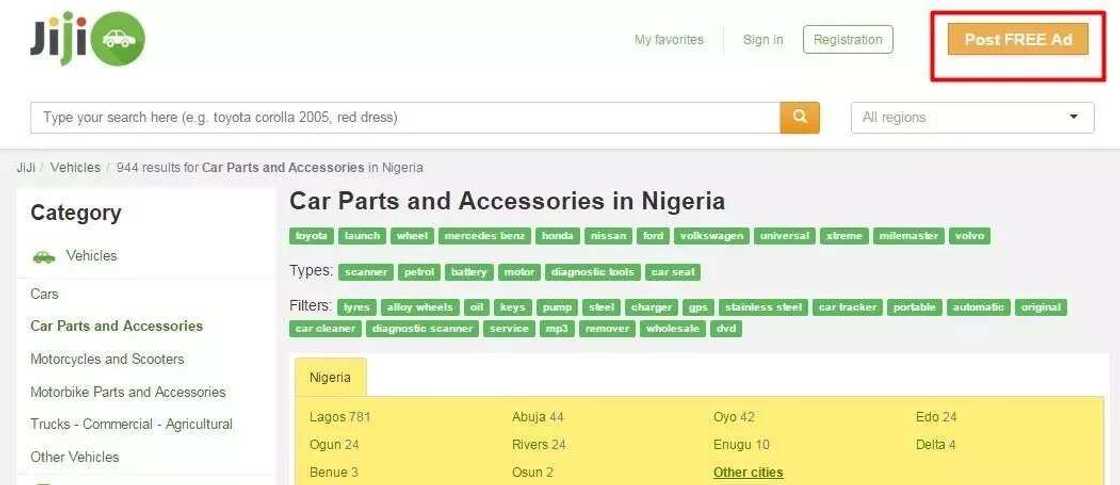Screen dimensions: 1120x485
Task: Click the volvo tag
Action: pyautogui.click(x=969, y=236)
